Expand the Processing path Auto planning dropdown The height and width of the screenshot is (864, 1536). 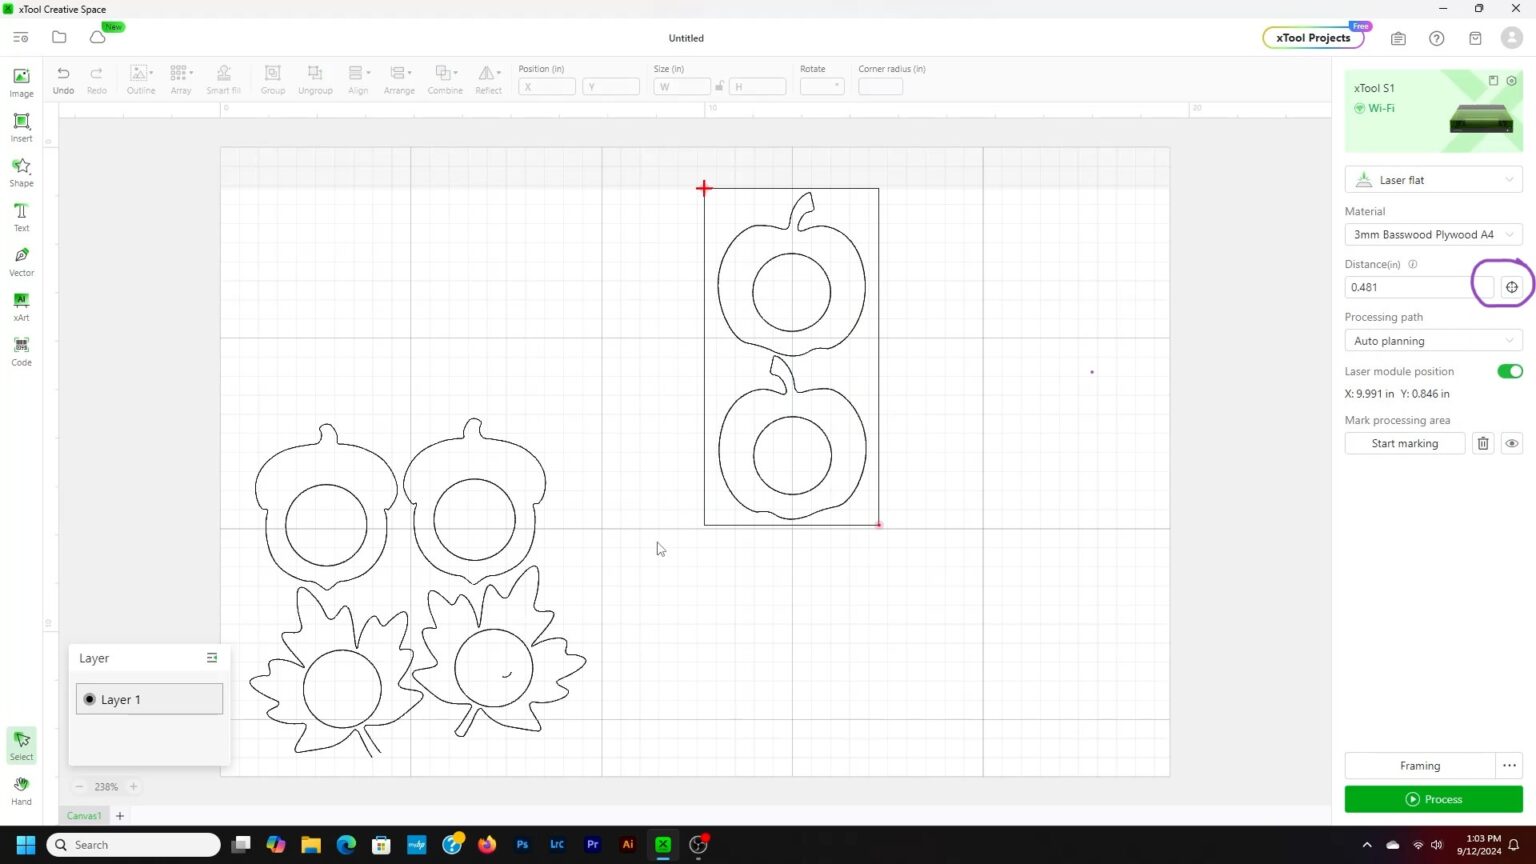point(1433,341)
